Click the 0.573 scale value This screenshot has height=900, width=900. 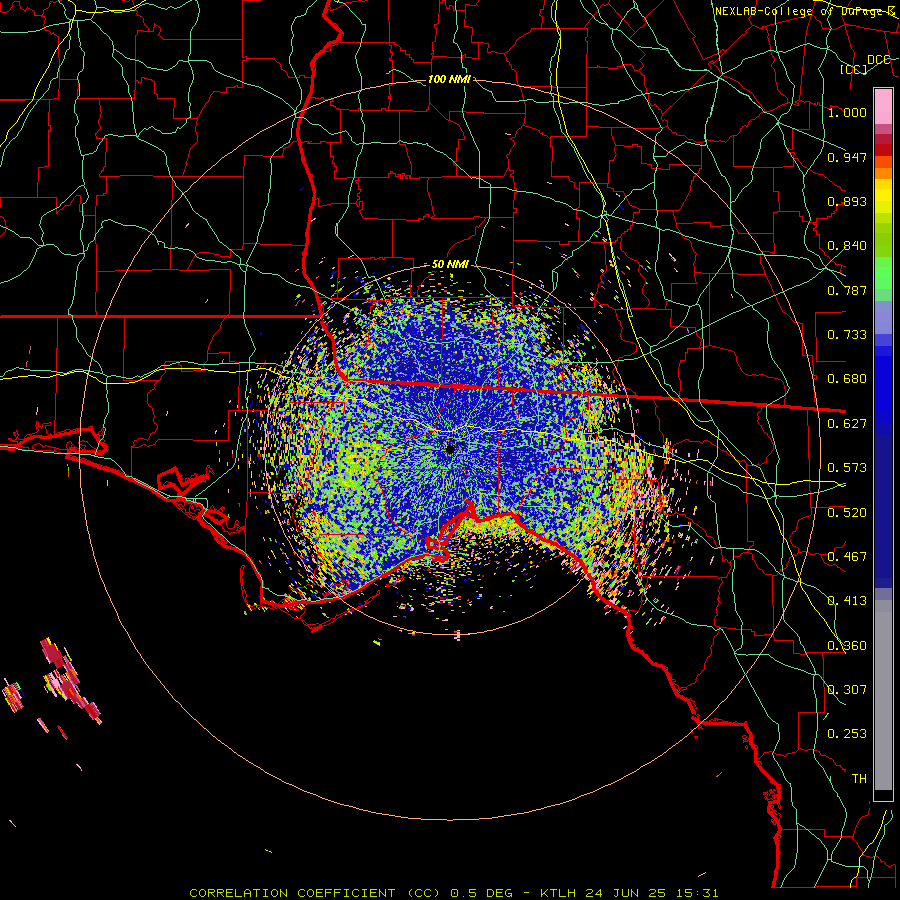click(847, 468)
